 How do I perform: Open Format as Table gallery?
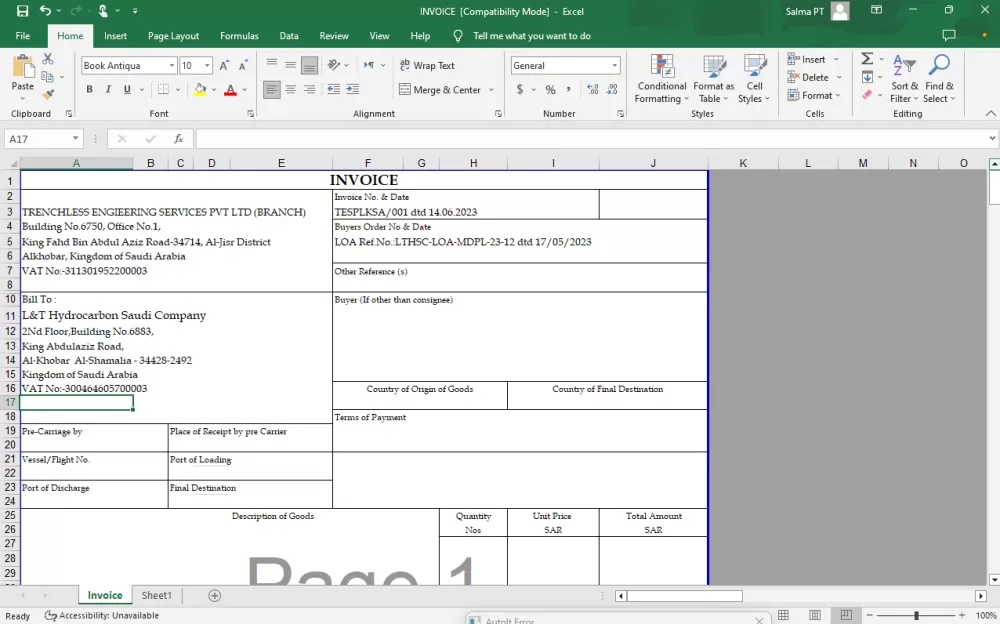pos(714,80)
